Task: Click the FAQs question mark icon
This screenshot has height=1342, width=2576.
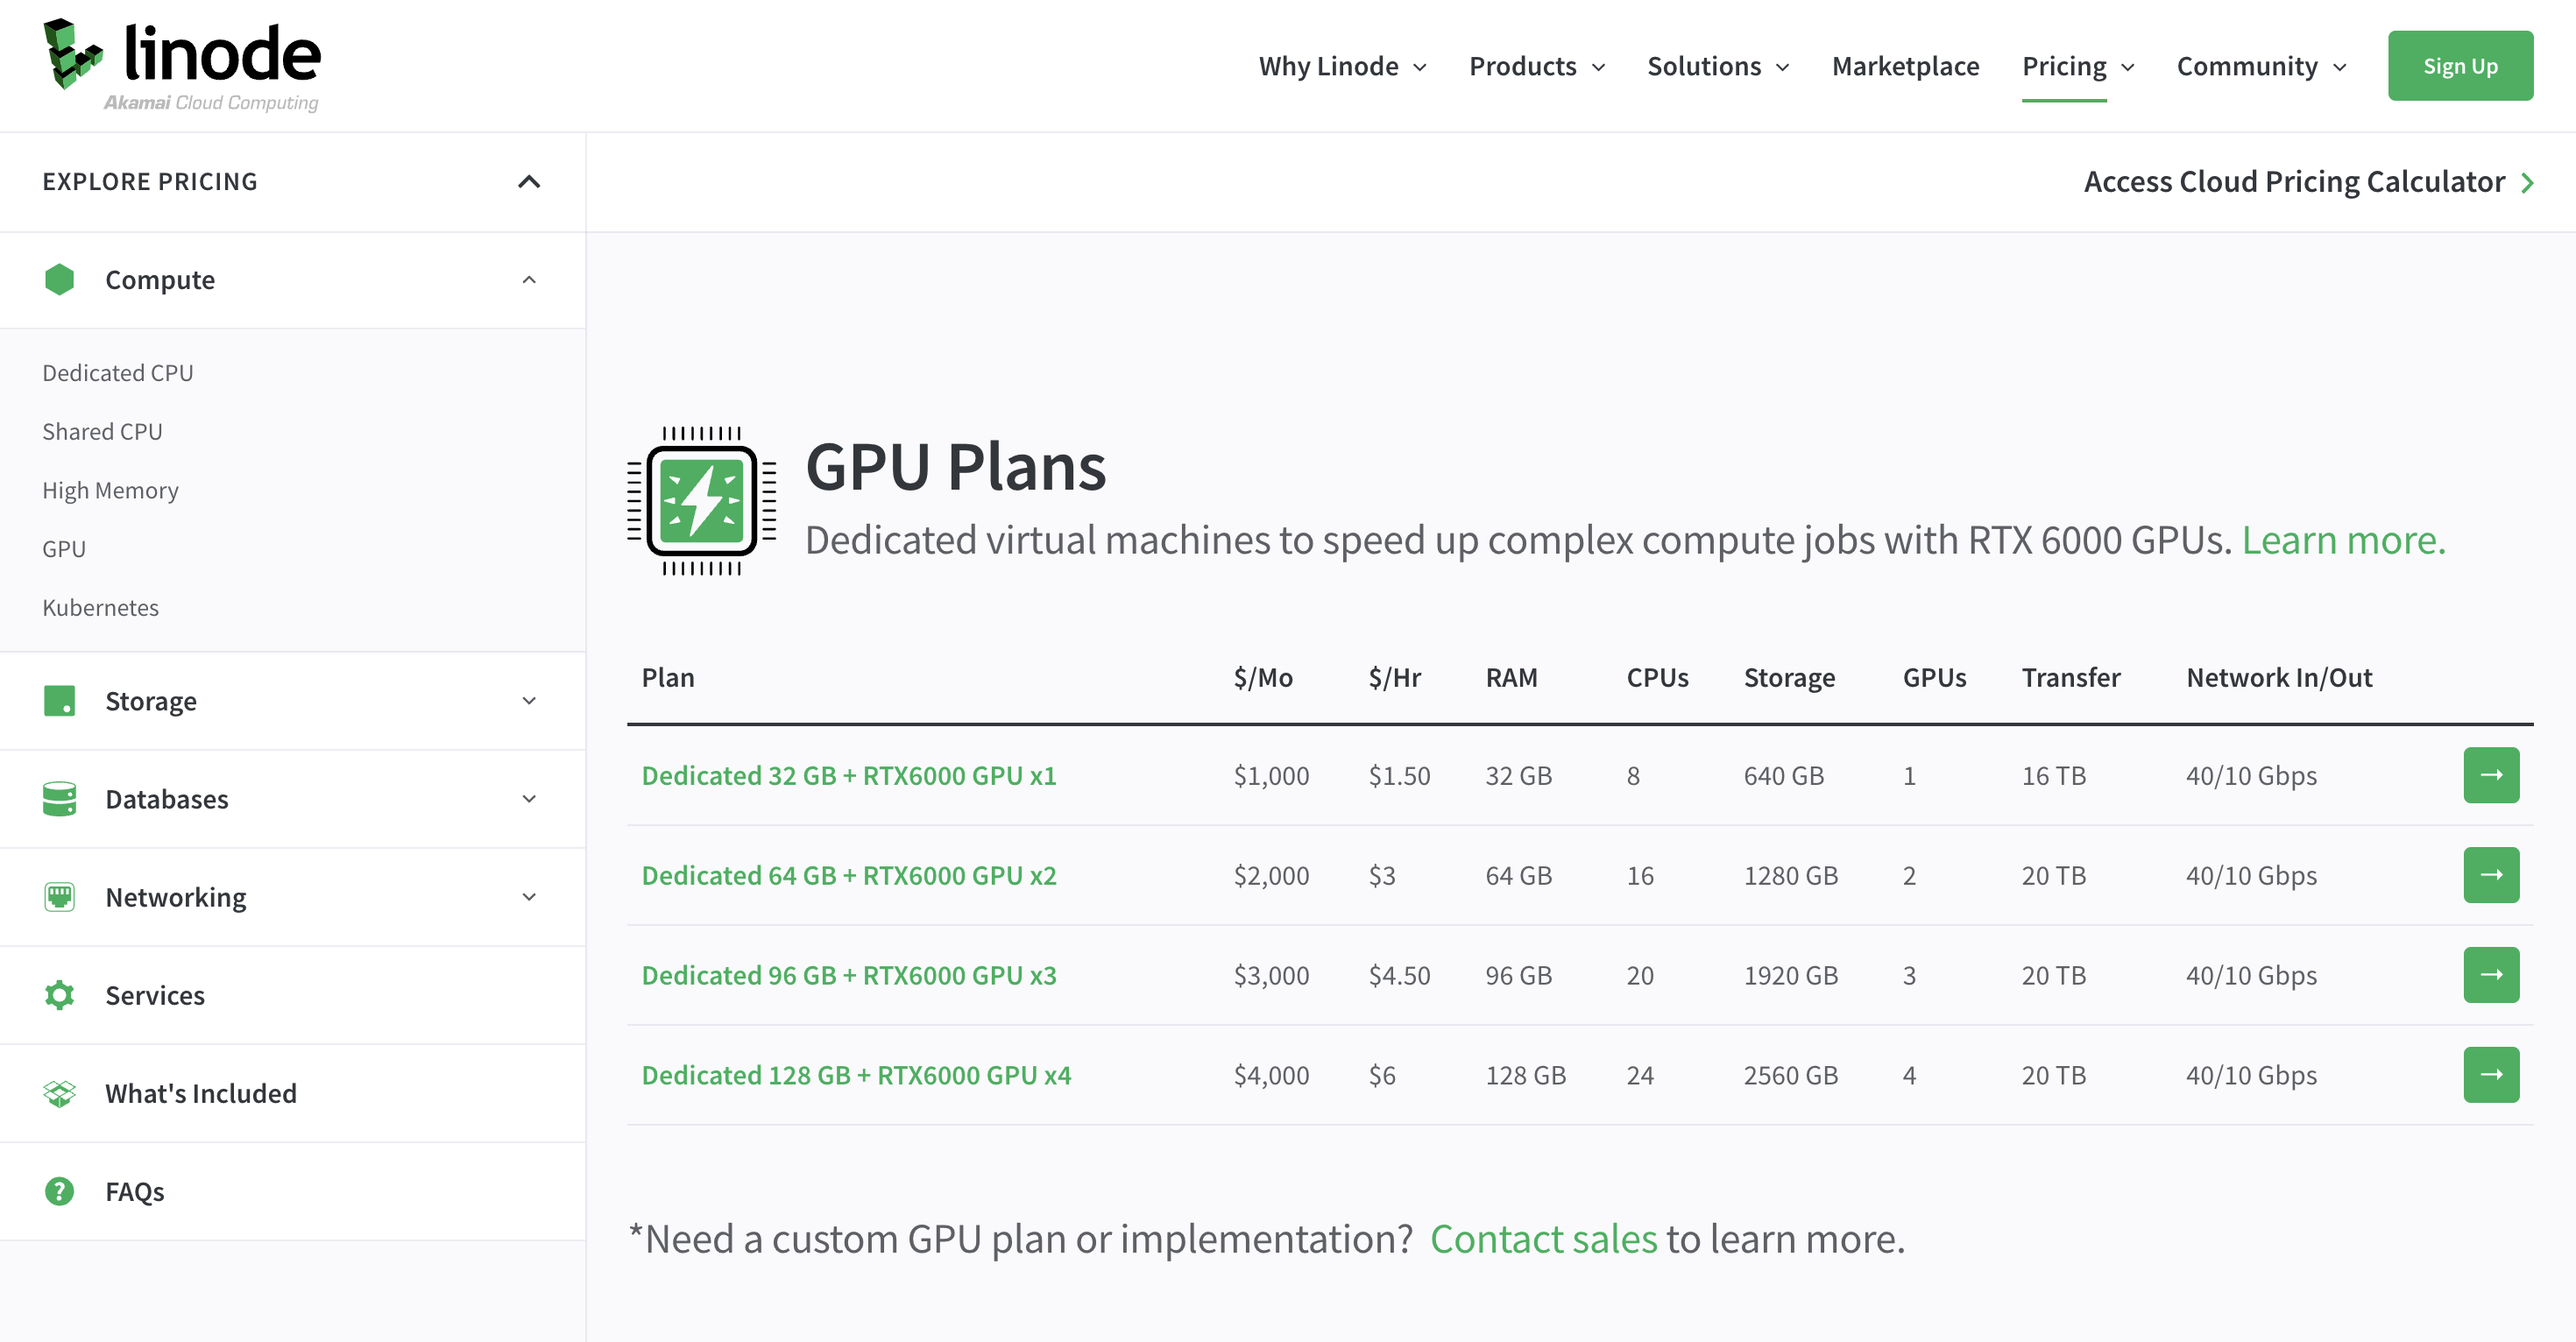Action: click(58, 1190)
